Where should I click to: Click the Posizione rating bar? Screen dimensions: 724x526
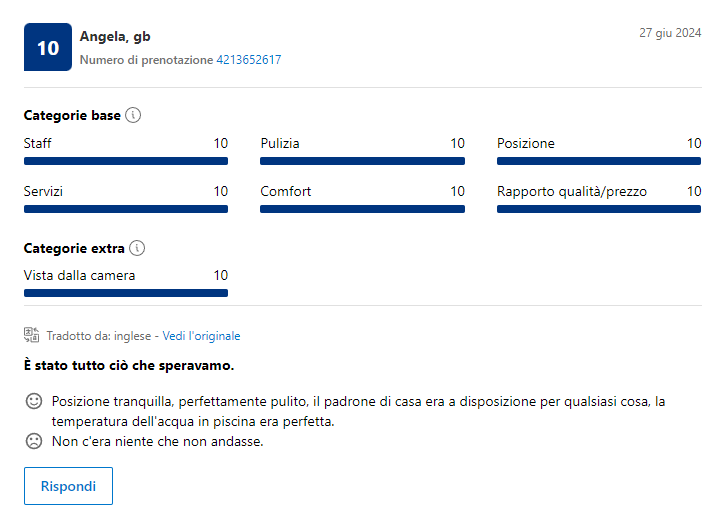599,161
